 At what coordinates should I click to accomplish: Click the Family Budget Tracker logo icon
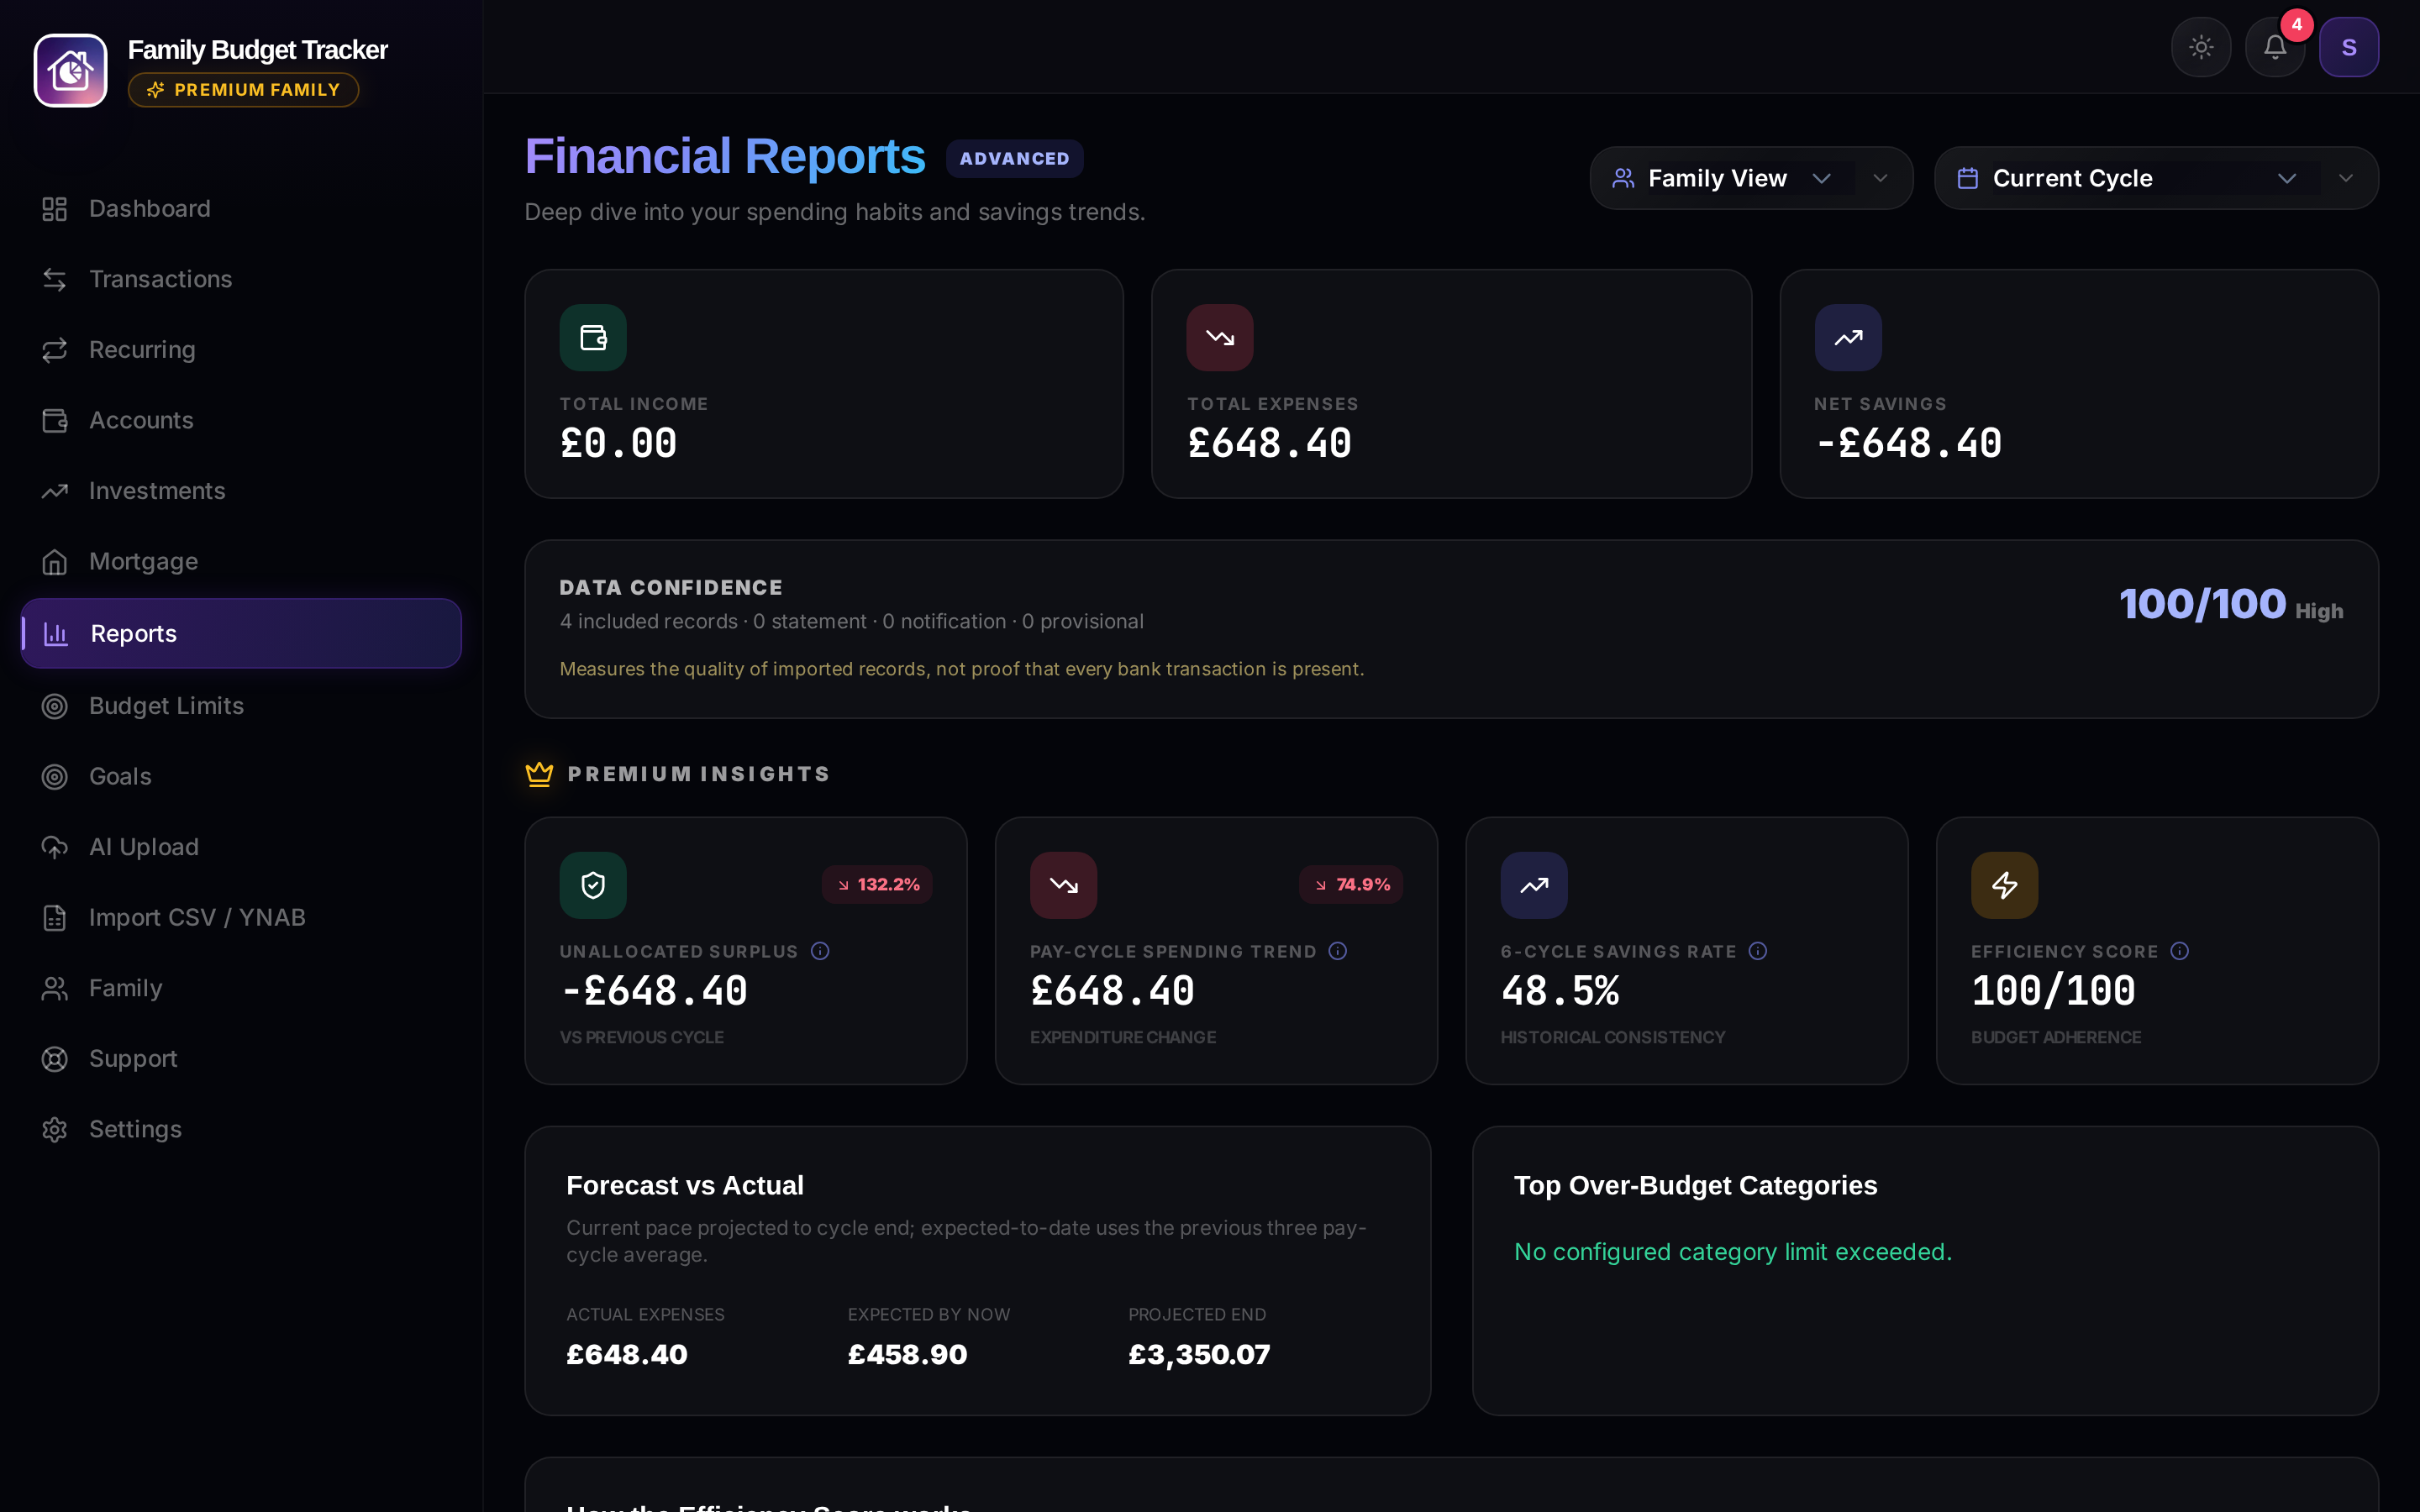click(70, 70)
